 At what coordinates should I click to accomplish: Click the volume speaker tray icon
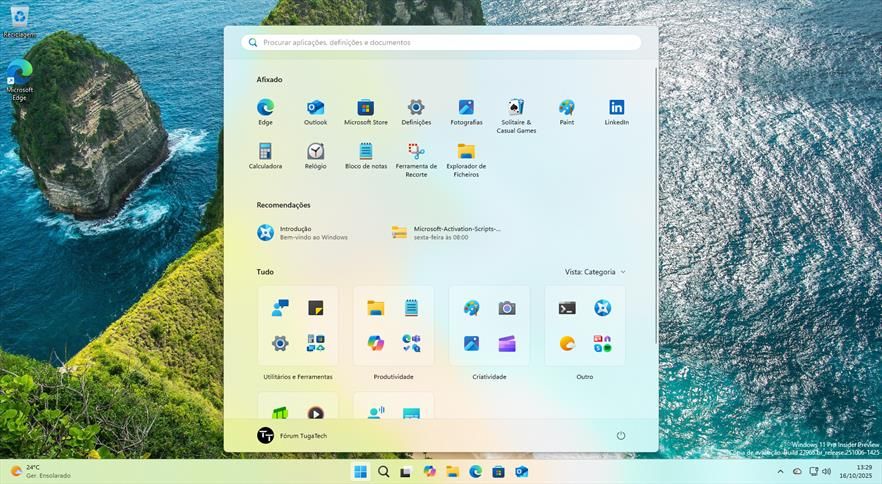(x=826, y=472)
